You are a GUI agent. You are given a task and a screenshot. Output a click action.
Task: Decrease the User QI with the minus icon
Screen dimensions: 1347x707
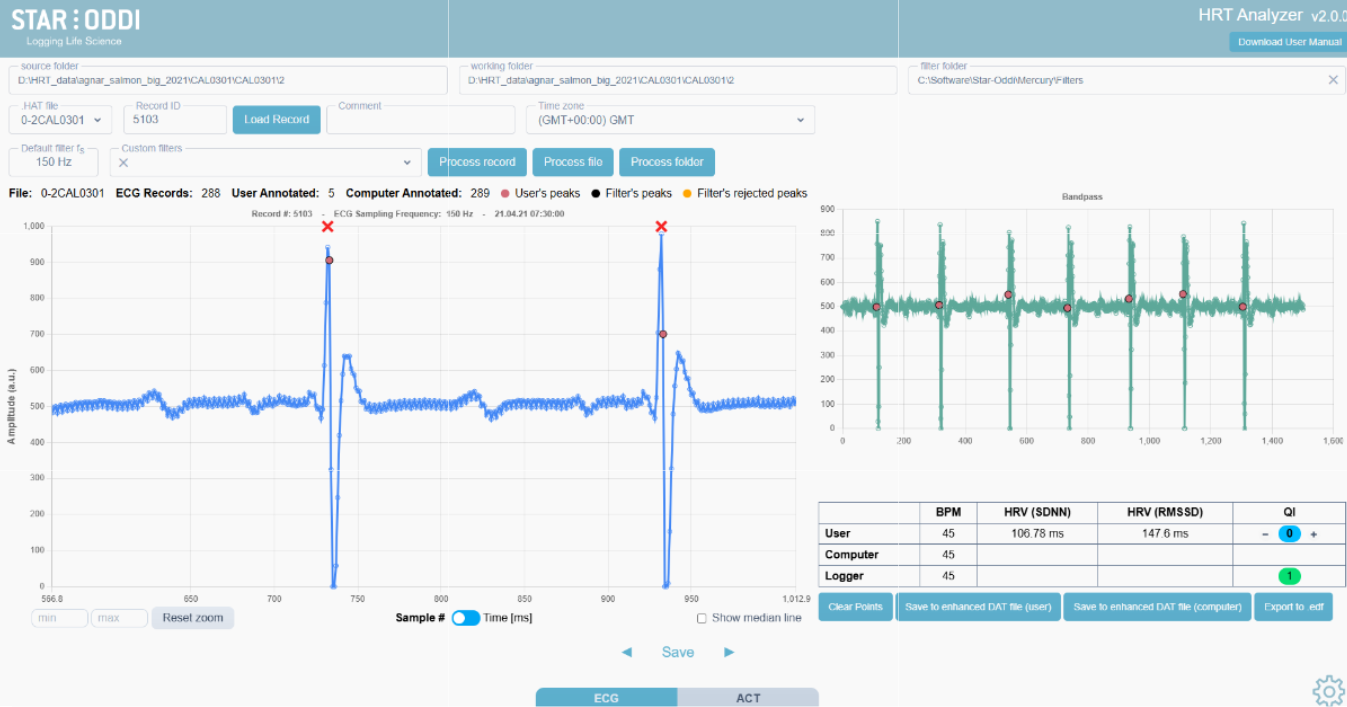click(1265, 533)
